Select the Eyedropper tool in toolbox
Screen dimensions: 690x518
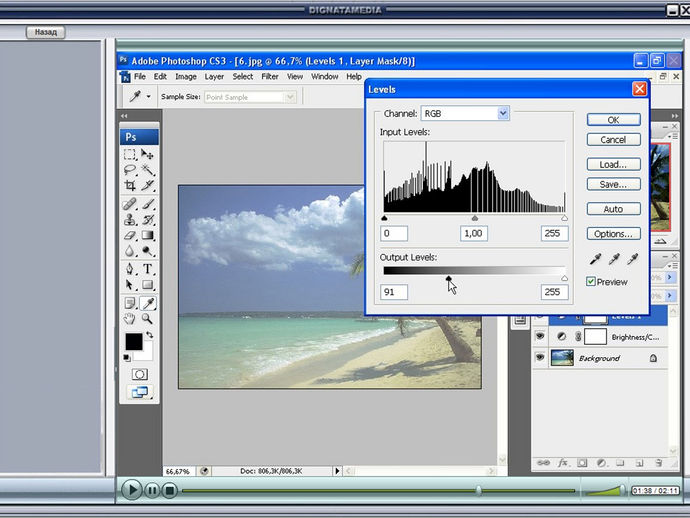pos(148,303)
